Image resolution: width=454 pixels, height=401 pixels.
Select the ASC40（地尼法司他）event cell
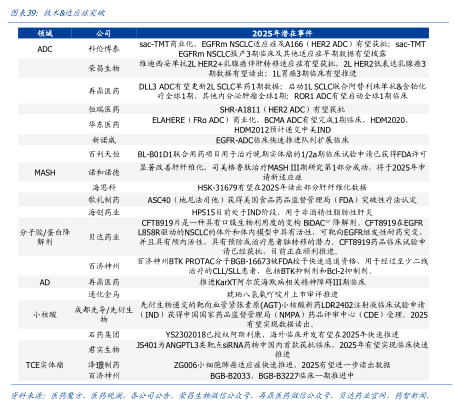coord(282,200)
